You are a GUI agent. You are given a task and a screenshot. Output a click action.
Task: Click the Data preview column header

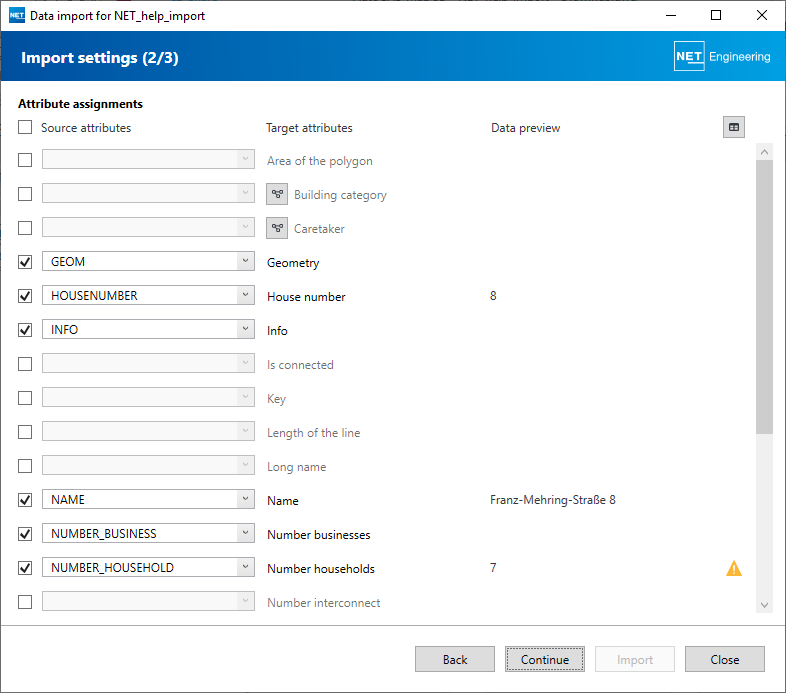tap(525, 128)
